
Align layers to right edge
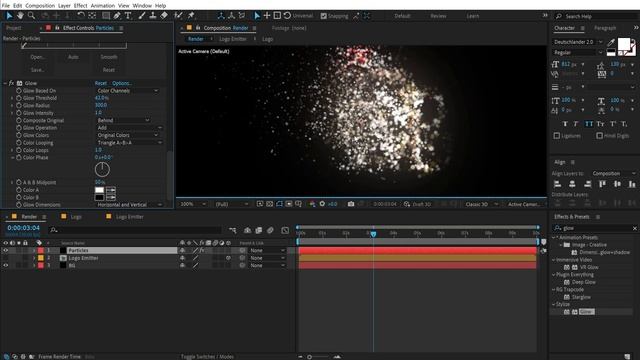coord(587,184)
